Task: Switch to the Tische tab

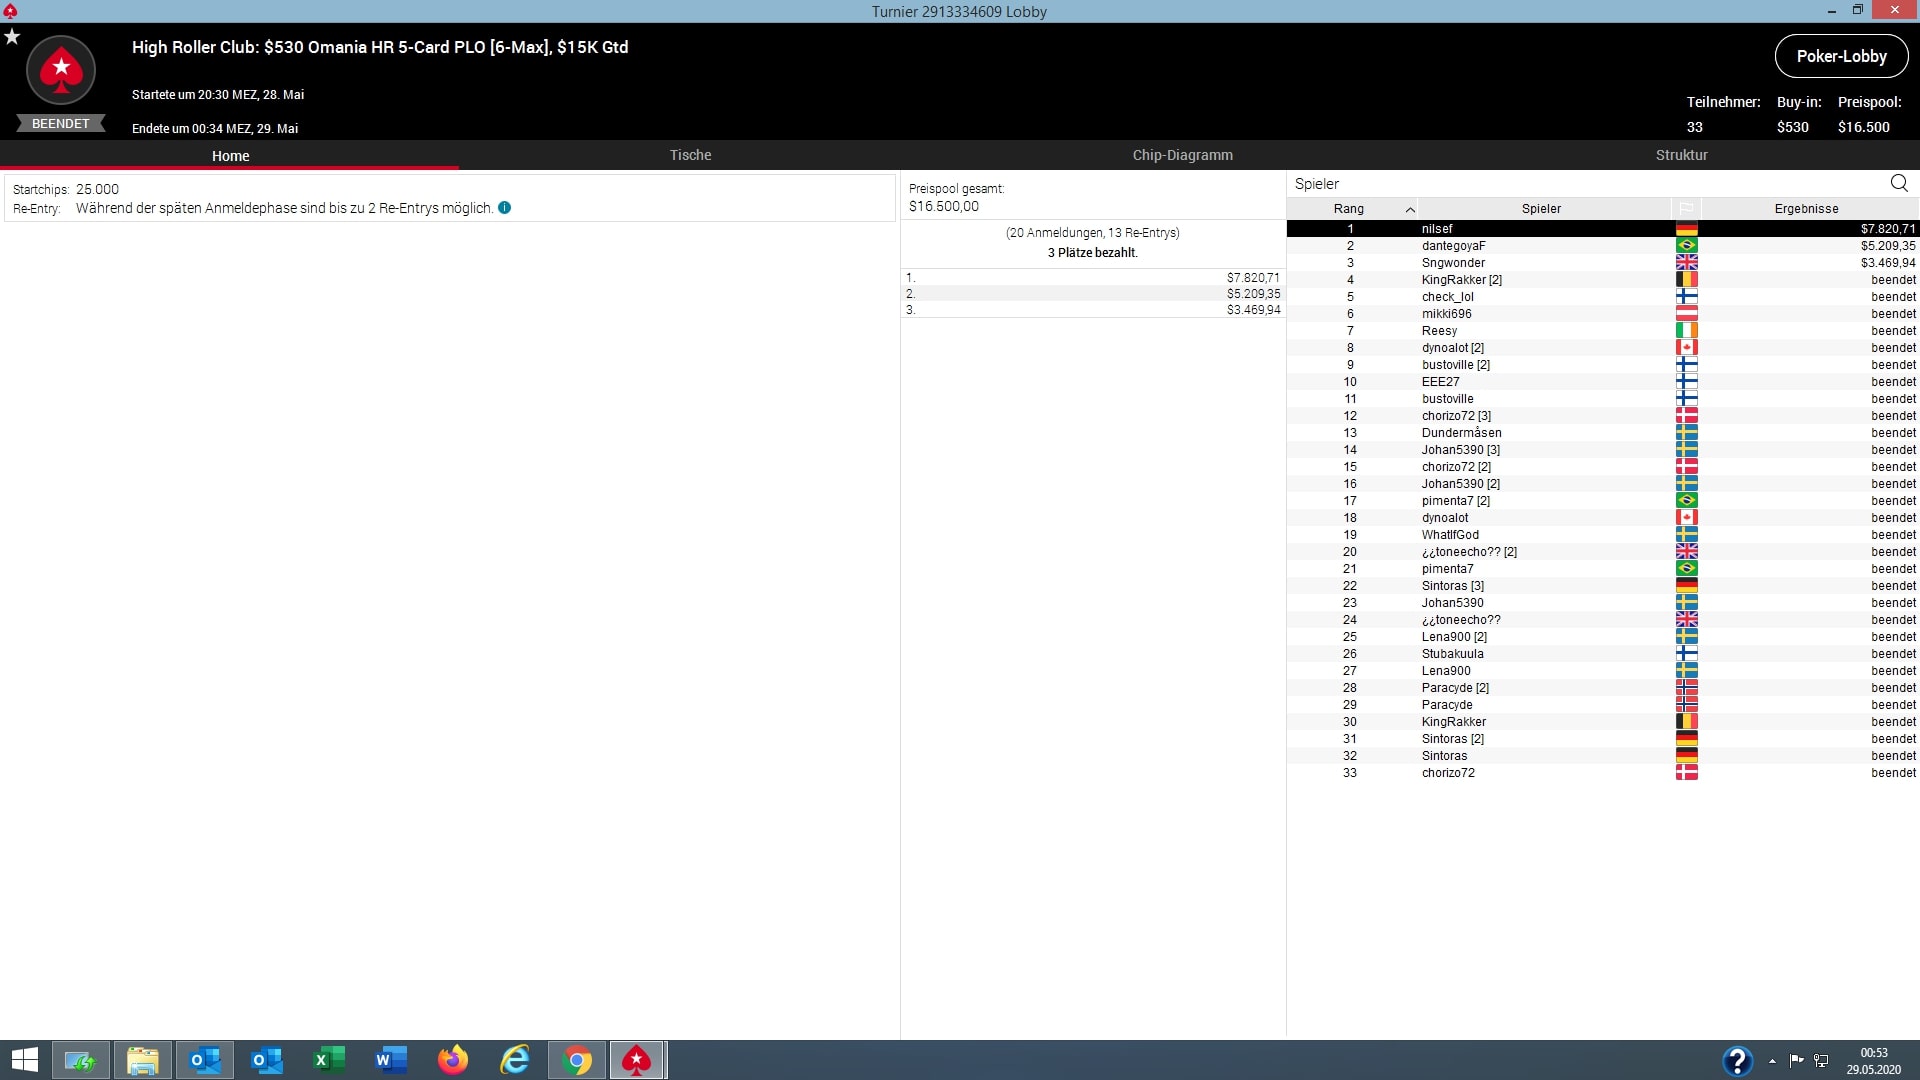Action: (x=690, y=155)
